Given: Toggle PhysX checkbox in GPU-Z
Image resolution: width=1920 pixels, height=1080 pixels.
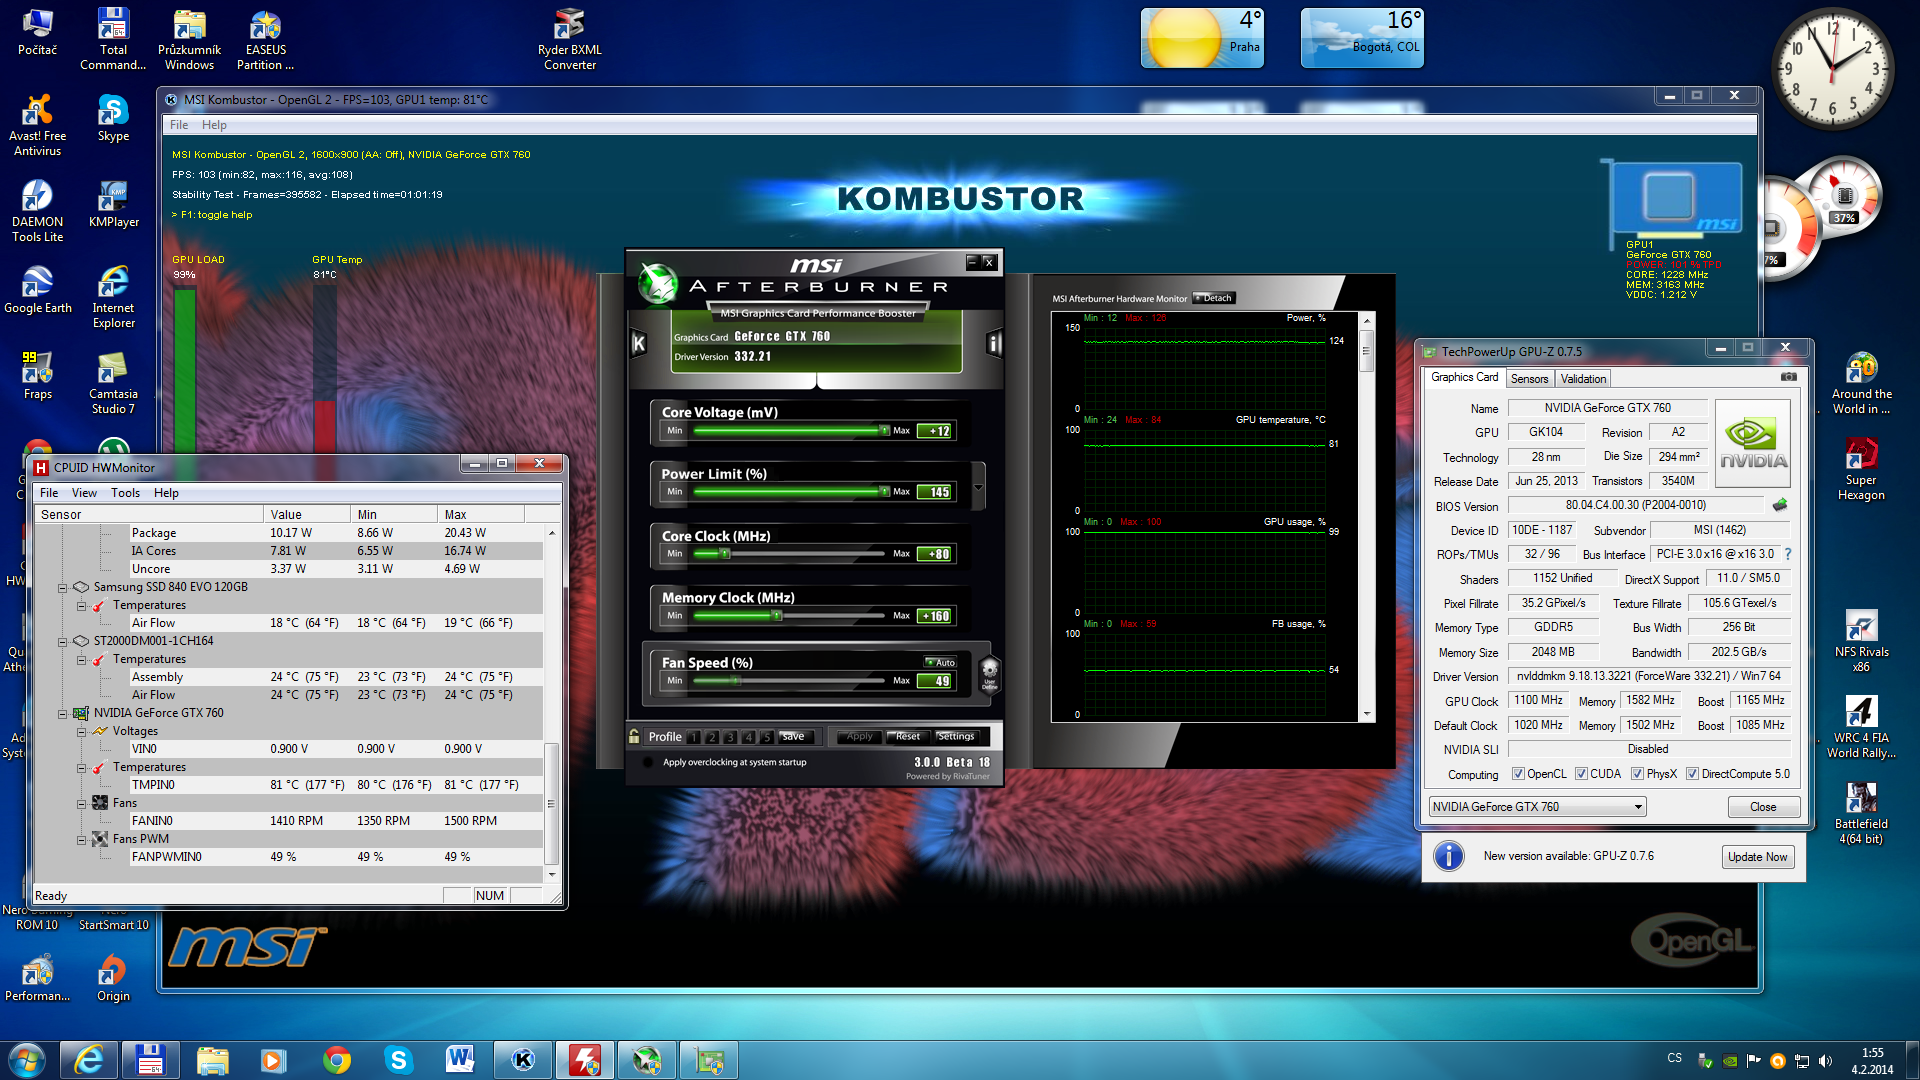Looking at the screenshot, I should pos(1637,774).
